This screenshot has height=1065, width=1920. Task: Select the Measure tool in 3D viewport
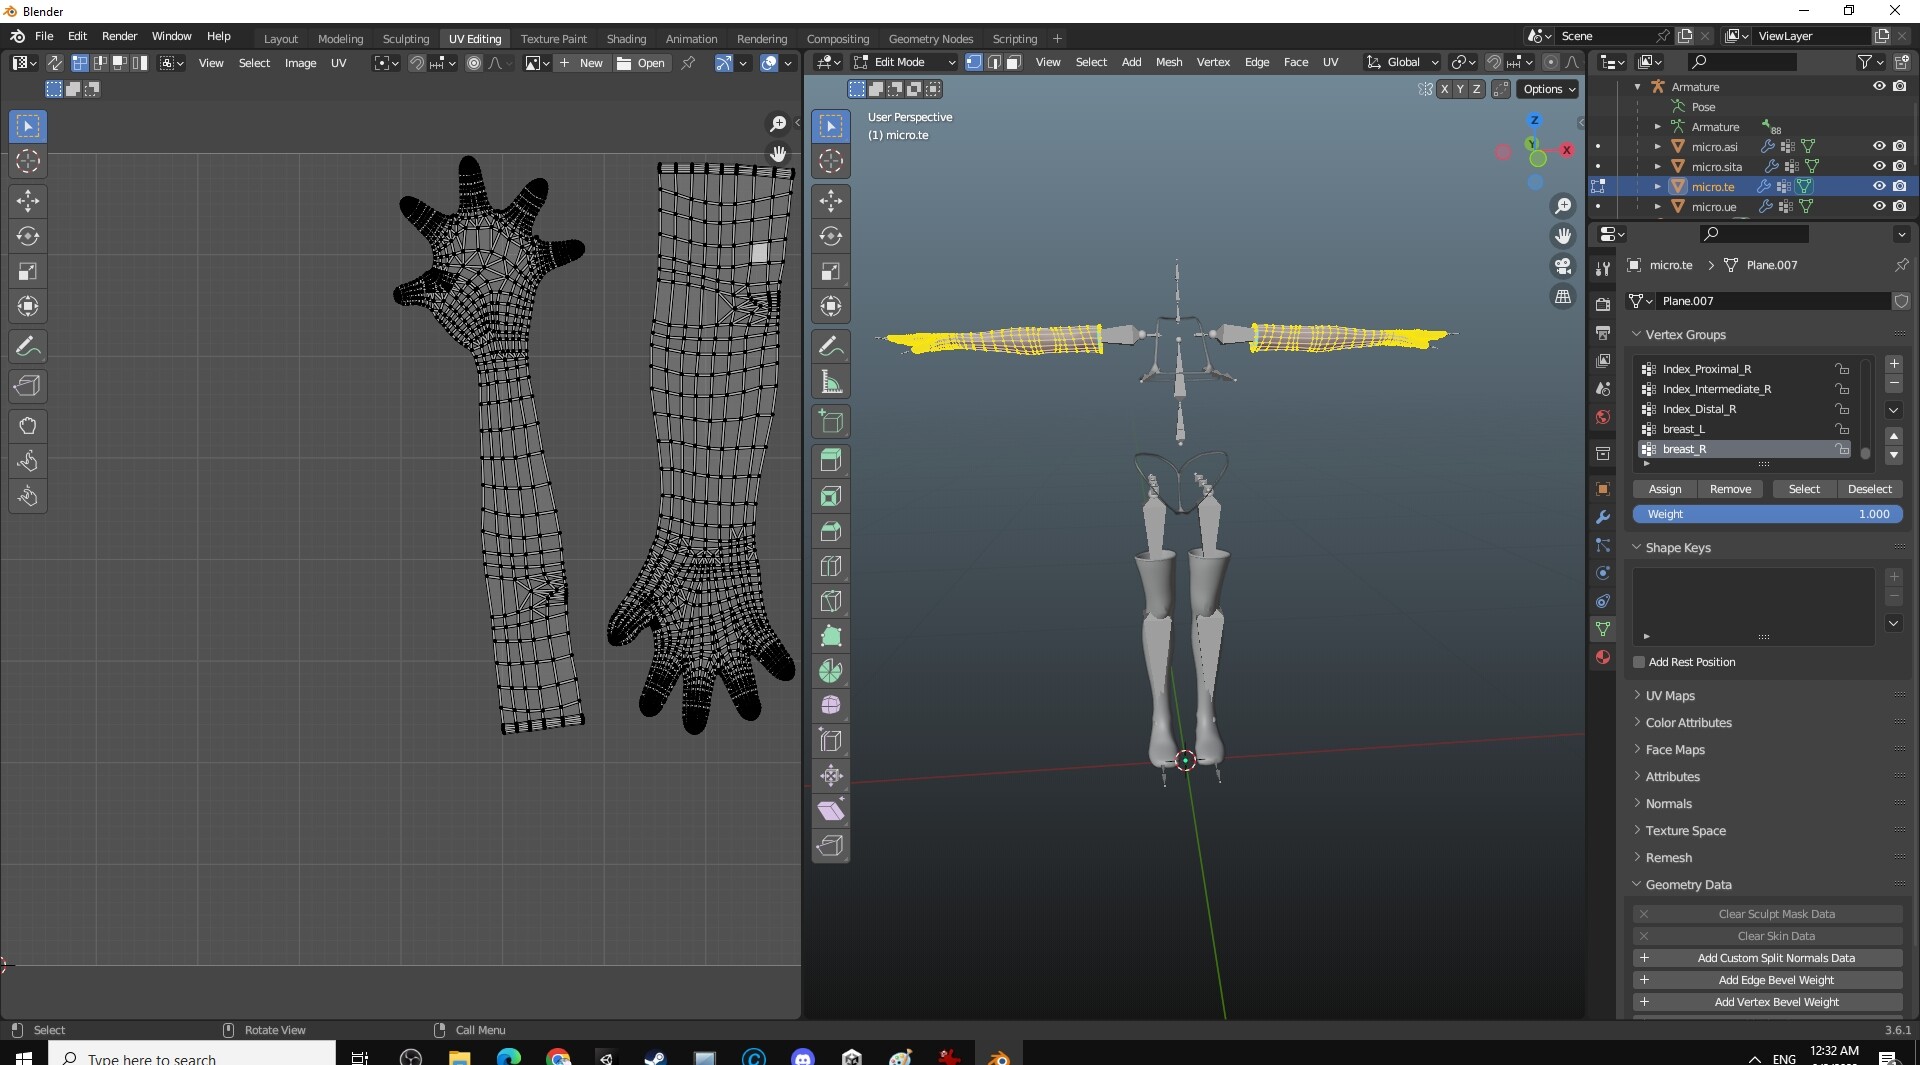point(831,381)
